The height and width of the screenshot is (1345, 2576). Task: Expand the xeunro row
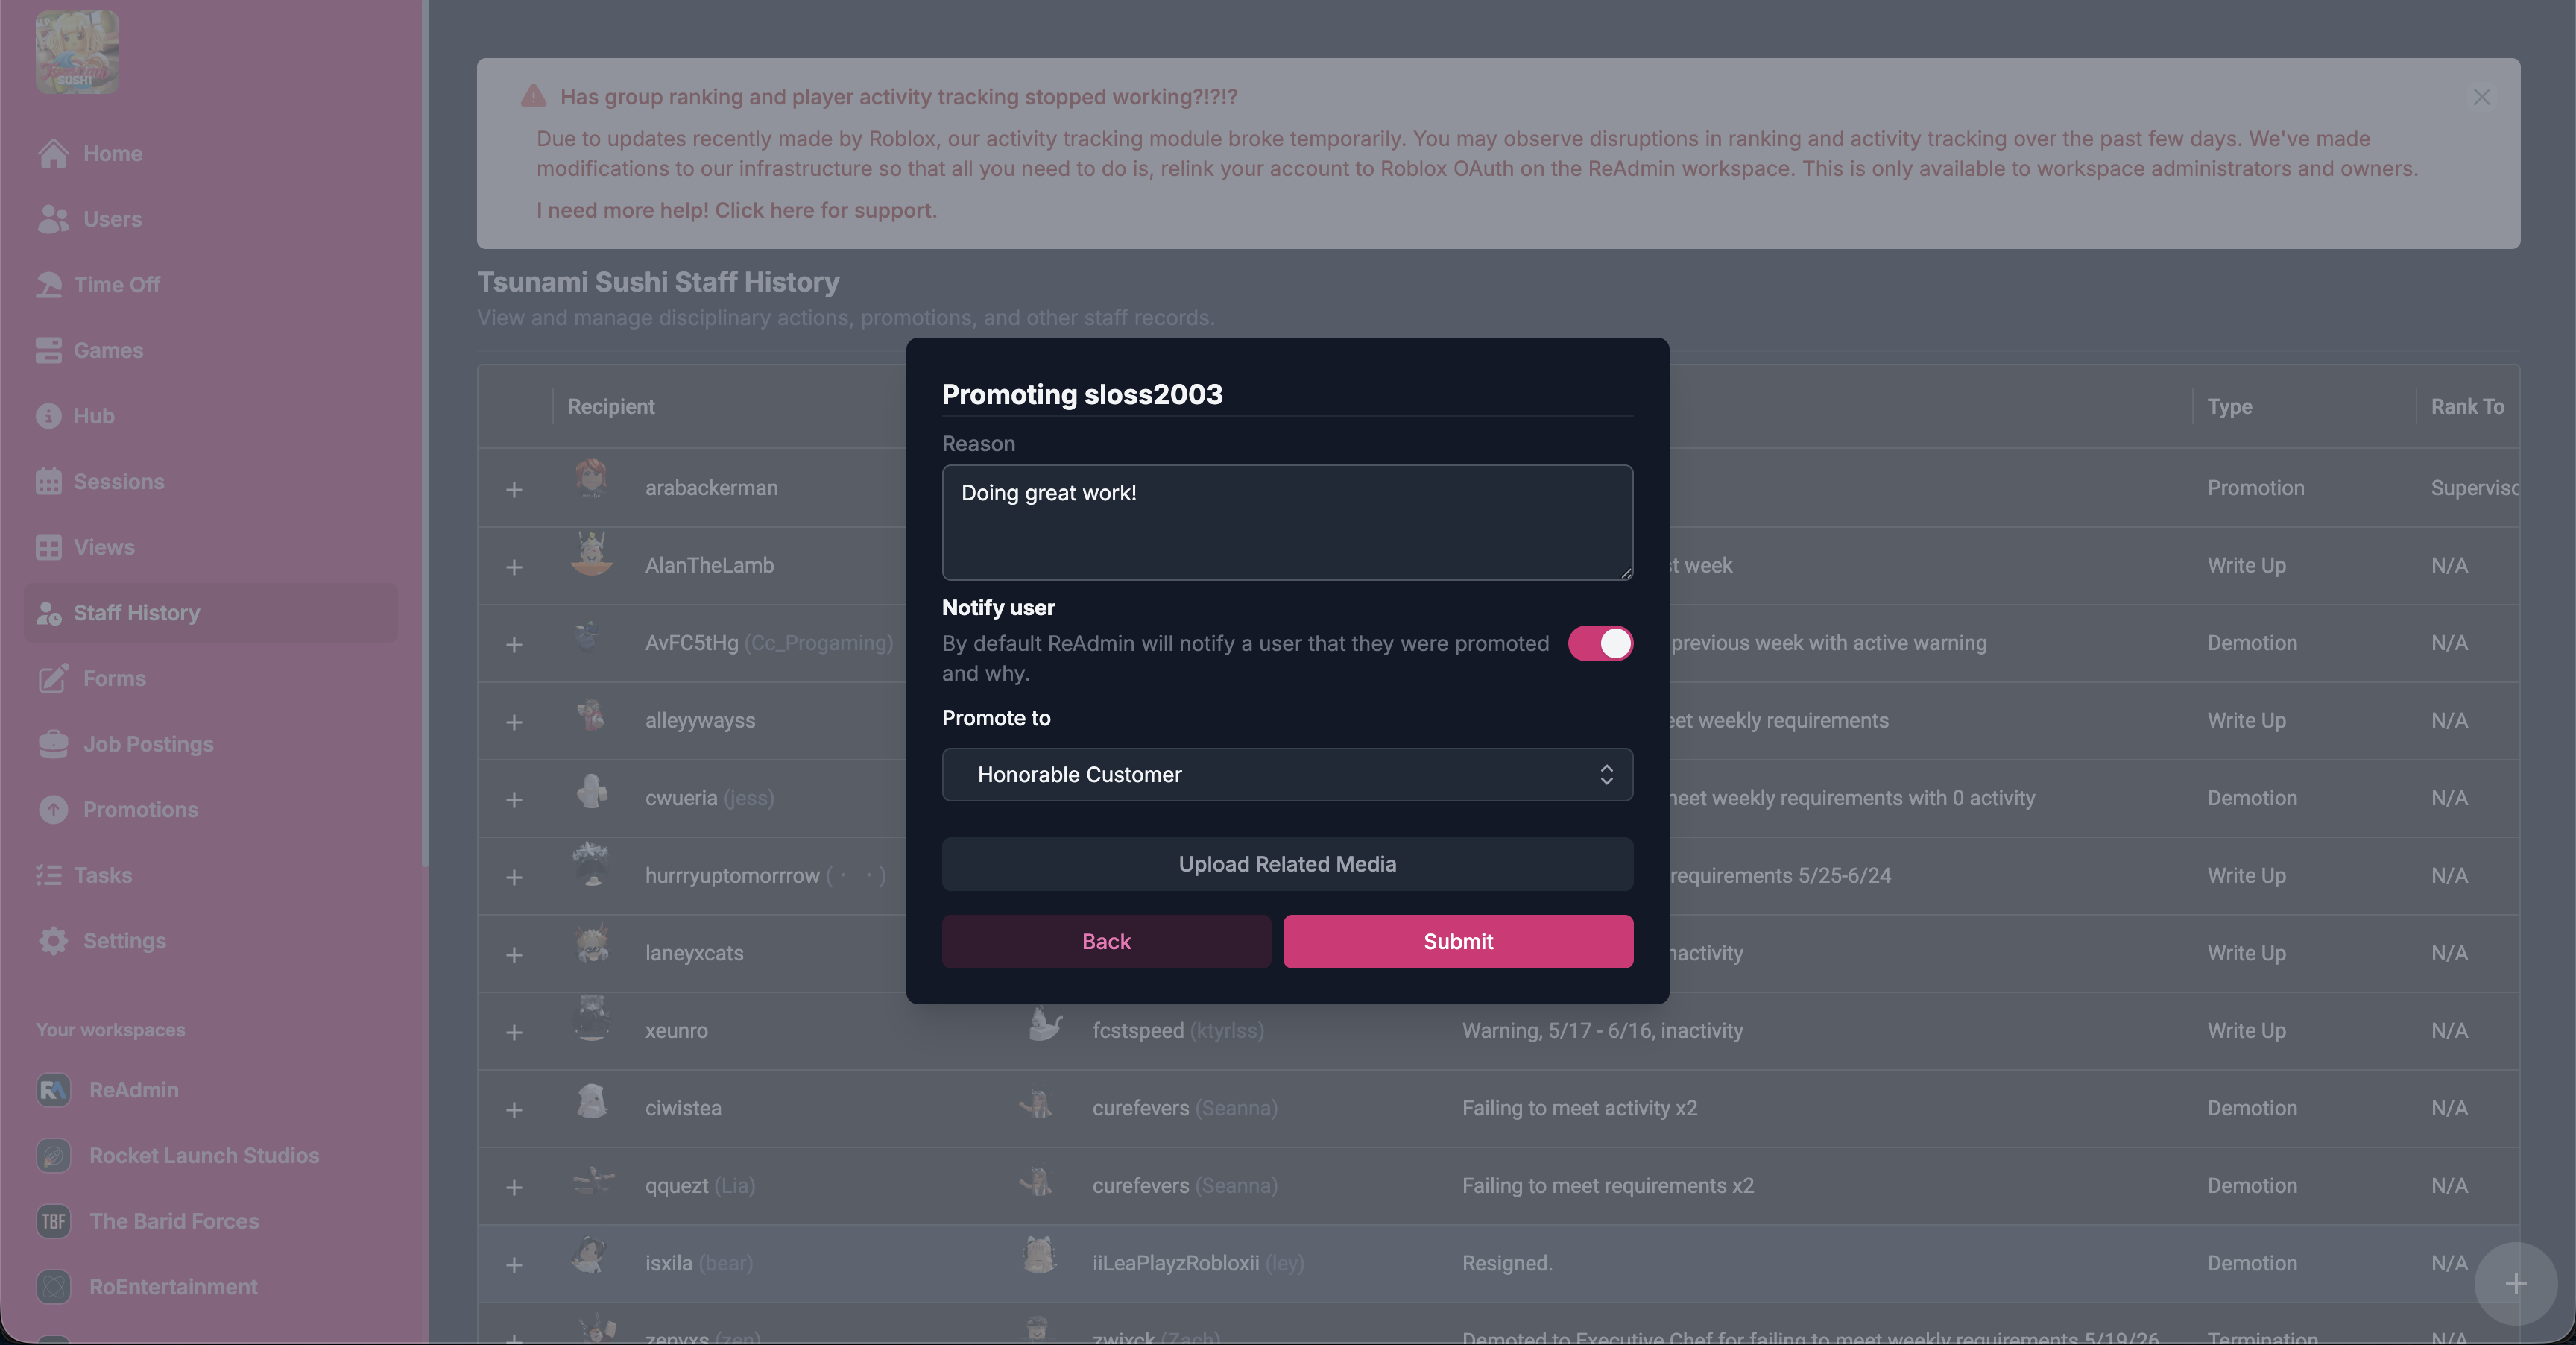514,1032
